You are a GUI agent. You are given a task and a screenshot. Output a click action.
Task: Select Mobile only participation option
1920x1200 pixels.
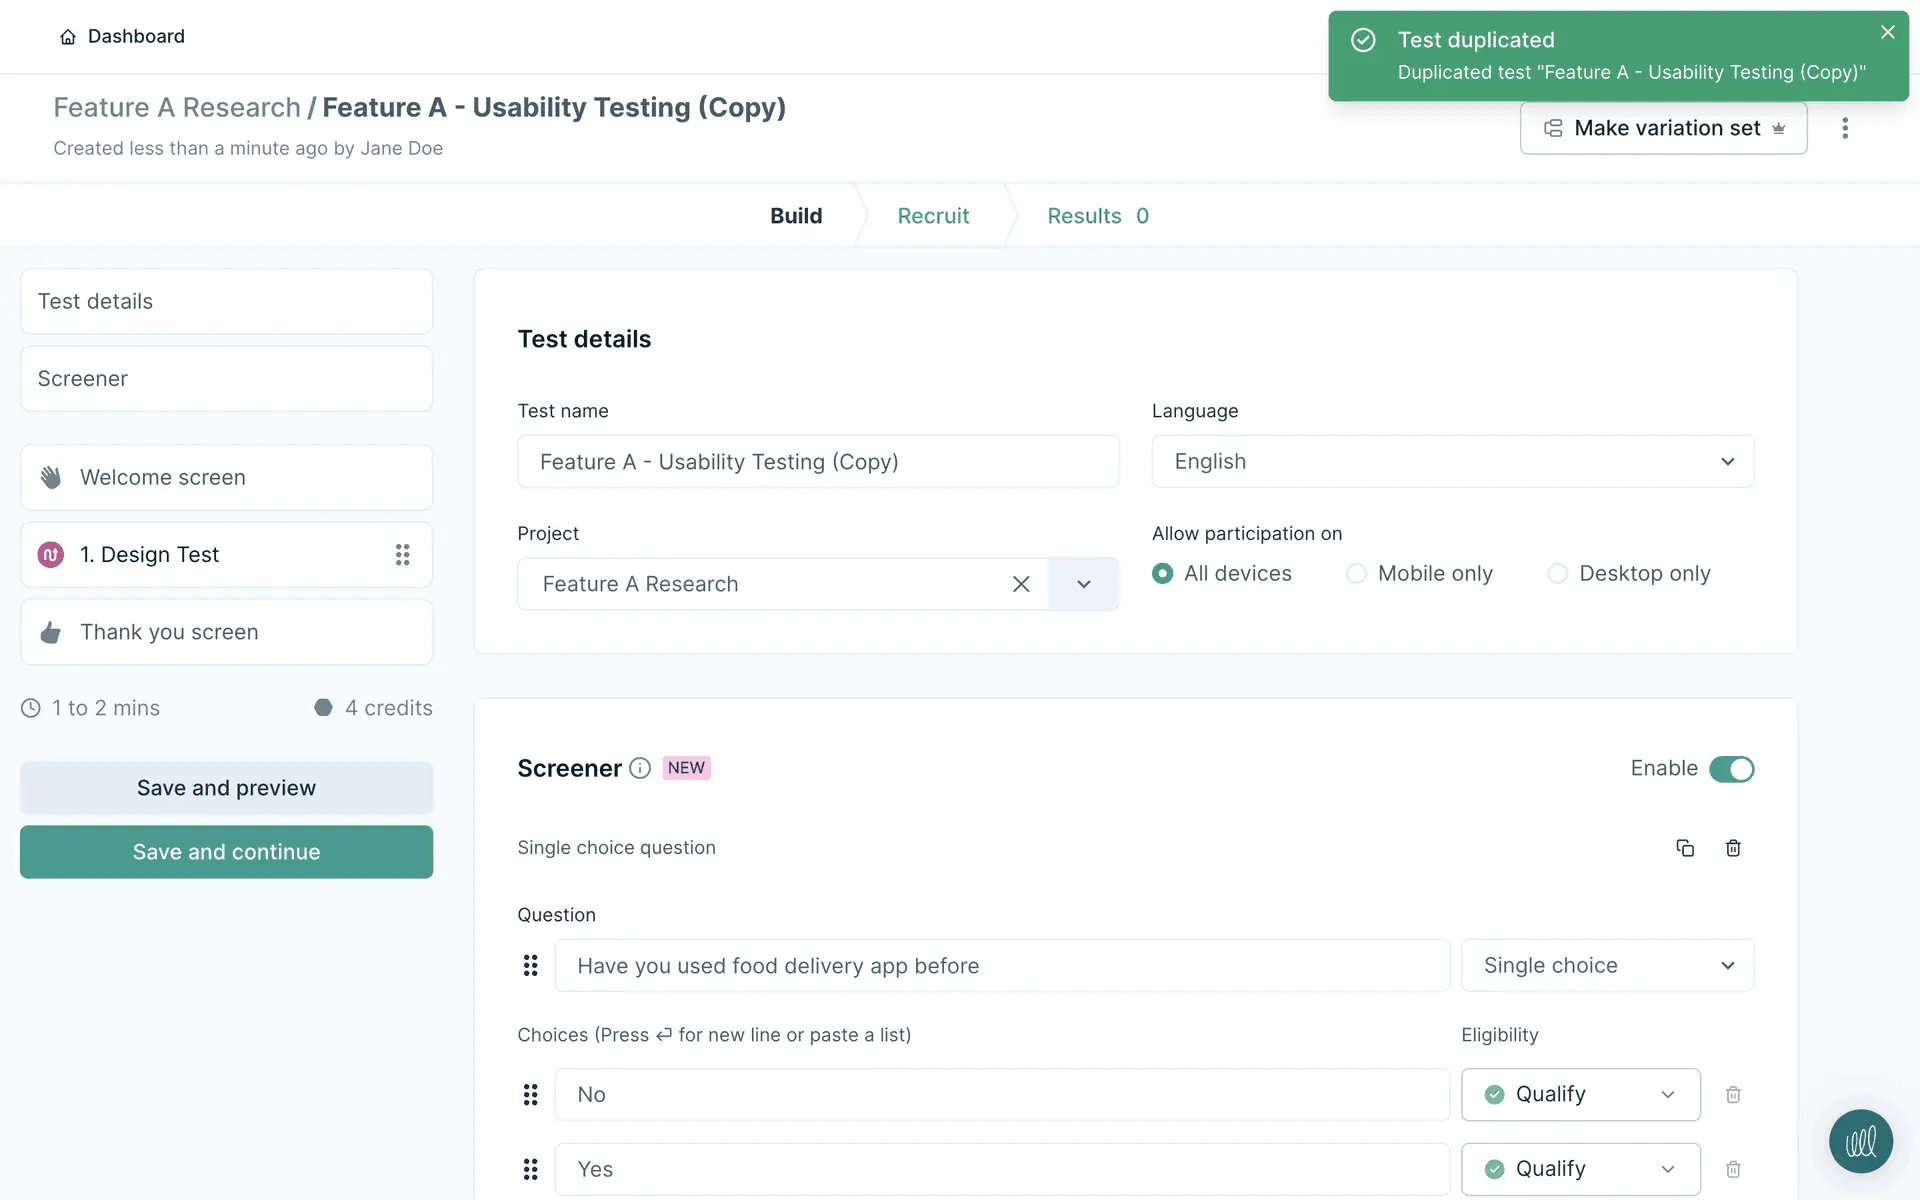tap(1356, 574)
